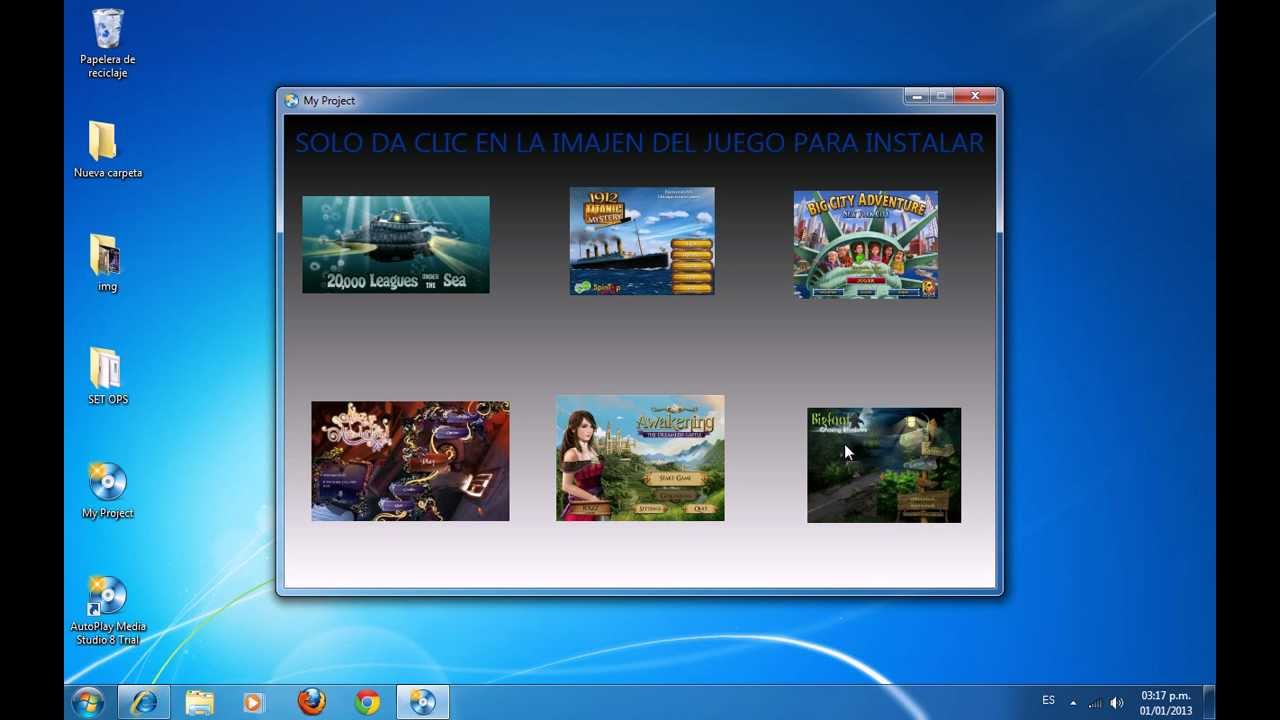Image resolution: width=1280 pixels, height=720 pixels.
Task: Open the clock showing 03:17 p.m.
Action: pyautogui.click(x=1166, y=703)
